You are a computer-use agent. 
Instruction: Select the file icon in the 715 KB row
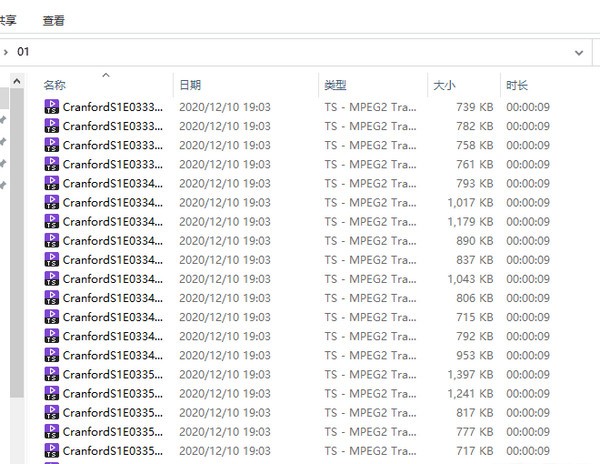[52, 317]
